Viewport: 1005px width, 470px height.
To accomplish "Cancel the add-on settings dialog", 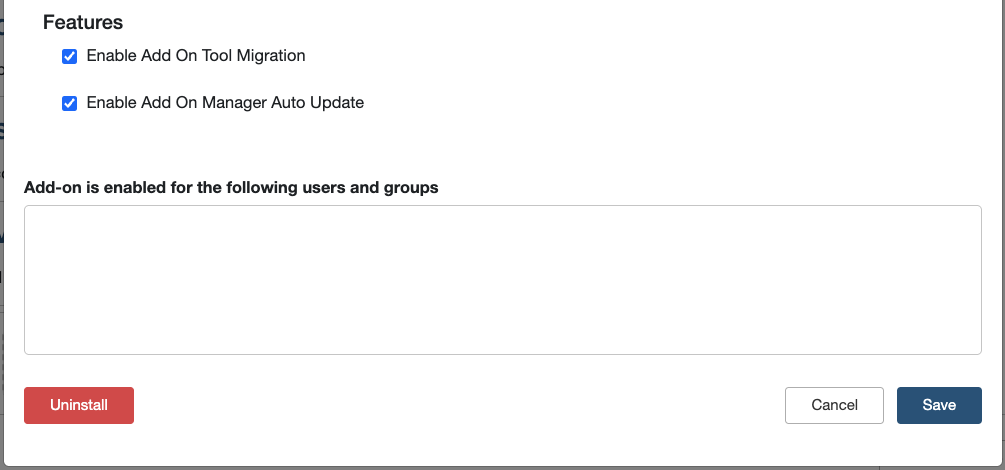I will pyautogui.click(x=834, y=405).
